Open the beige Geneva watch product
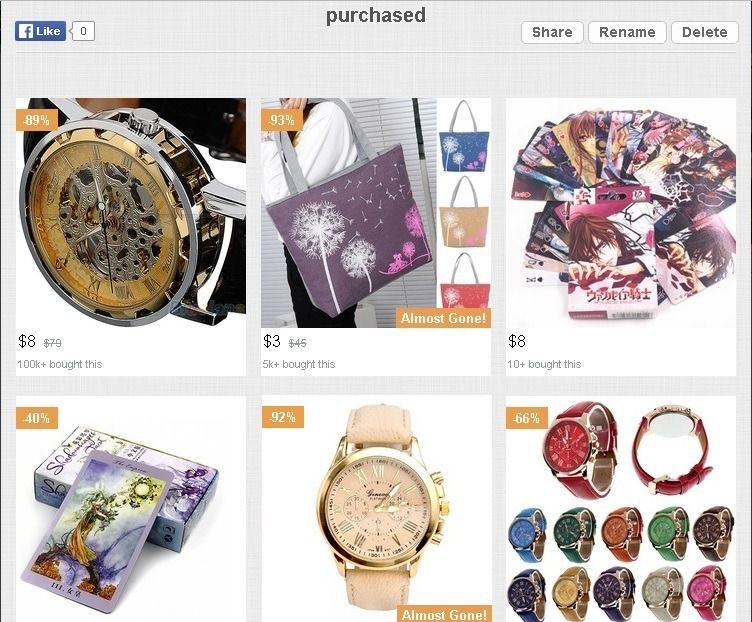Image resolution: width=752 pixels, height=622 pixels. click(376, 509)
